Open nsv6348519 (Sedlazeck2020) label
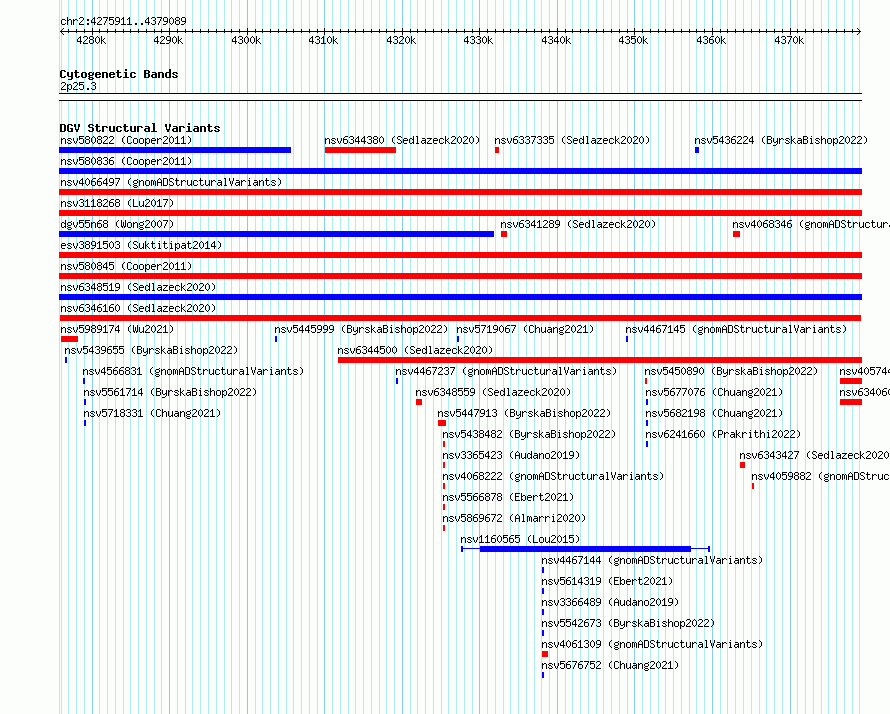The height and width of the screenshot is (714, 890). click(138, 287)
